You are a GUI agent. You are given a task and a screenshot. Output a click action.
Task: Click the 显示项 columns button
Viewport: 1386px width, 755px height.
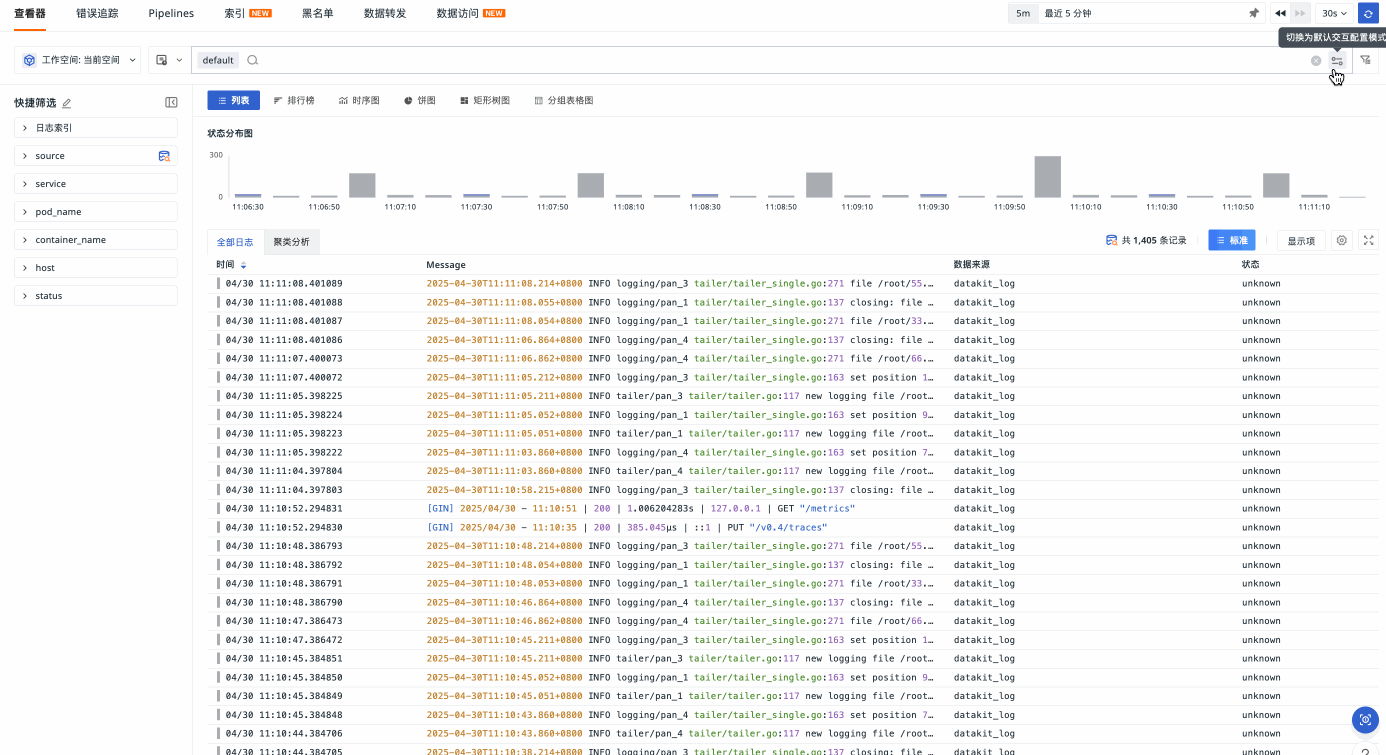[x=1301, y=240]
